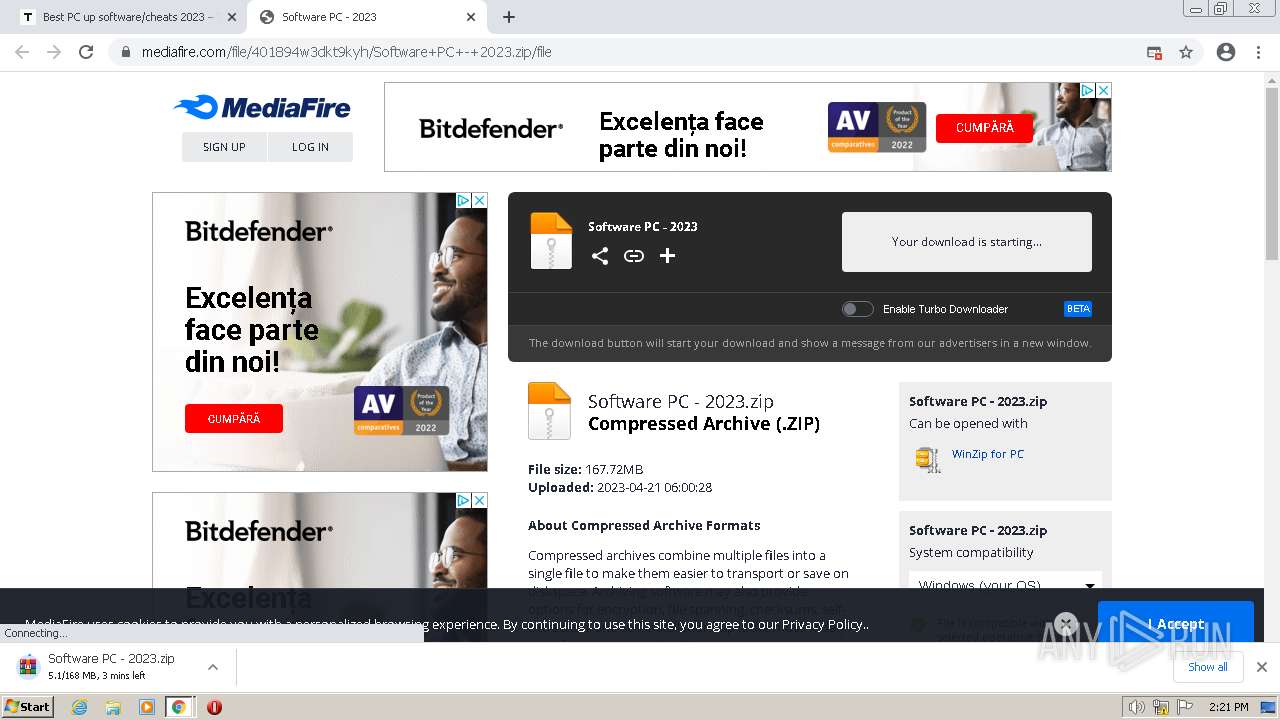Image resolution: width=1280 pixels, height=720 pixels.
Task: Open Chrome three-dot menu
Action: 1258,52
